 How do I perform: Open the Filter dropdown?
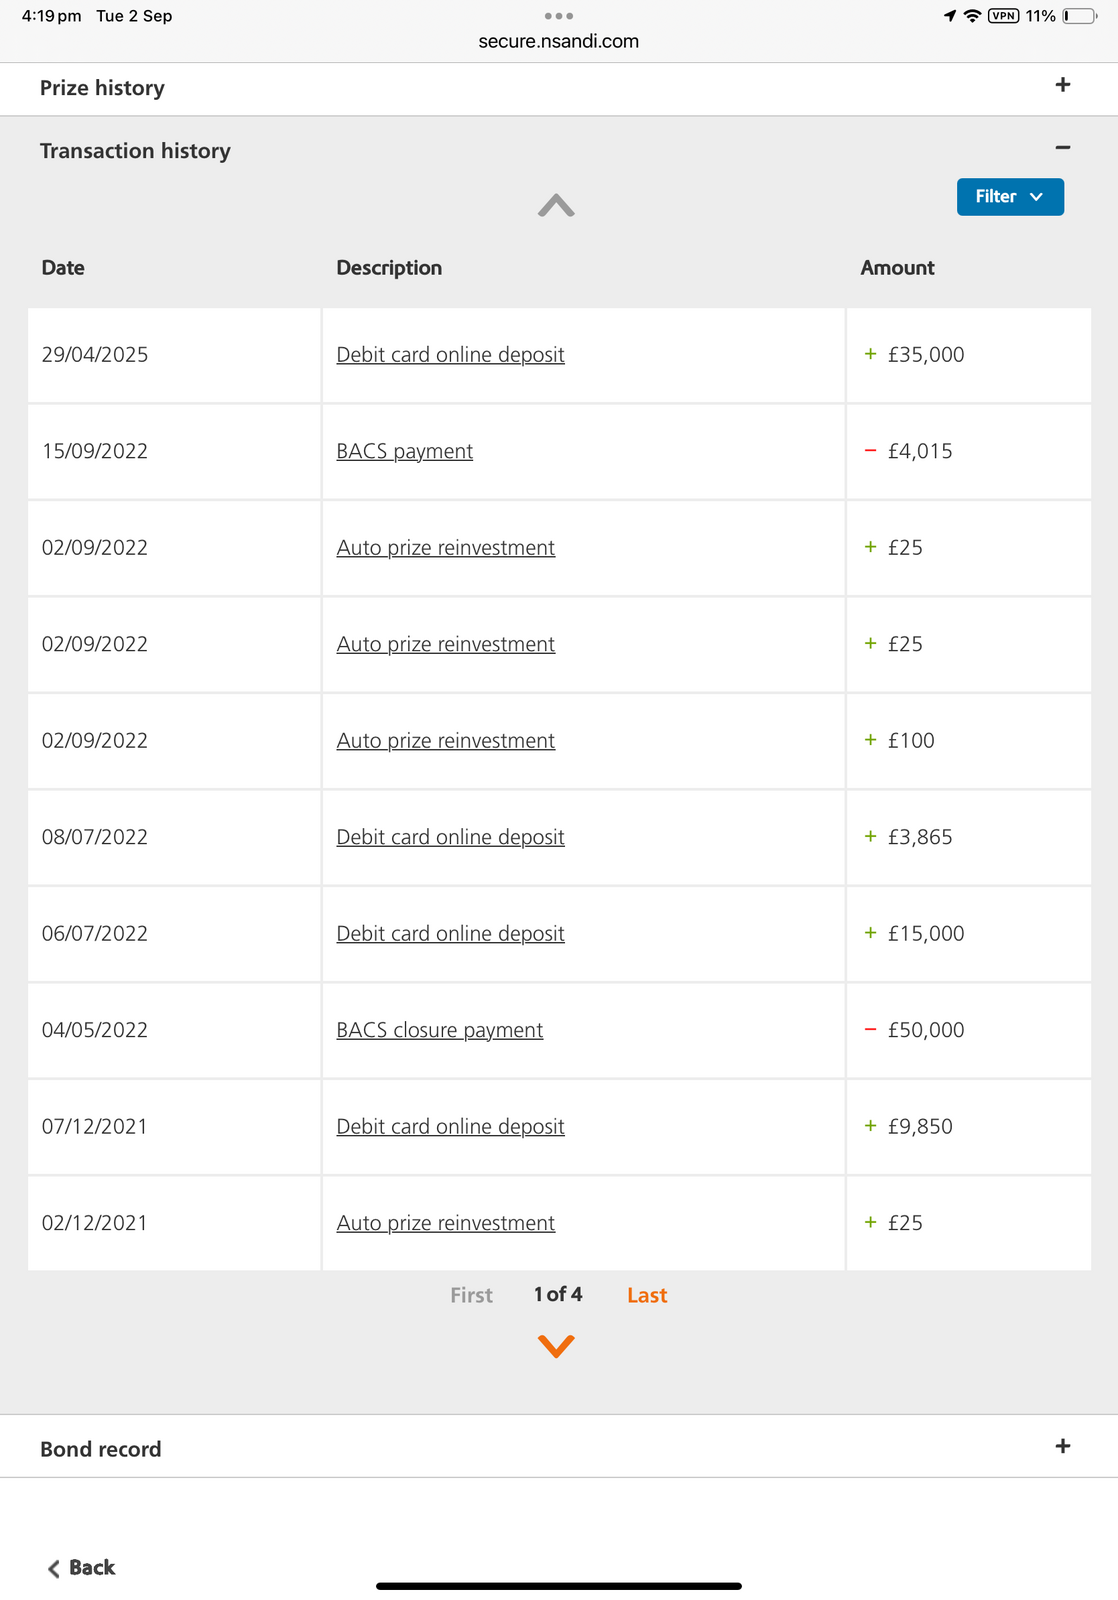click(1009, 197)
